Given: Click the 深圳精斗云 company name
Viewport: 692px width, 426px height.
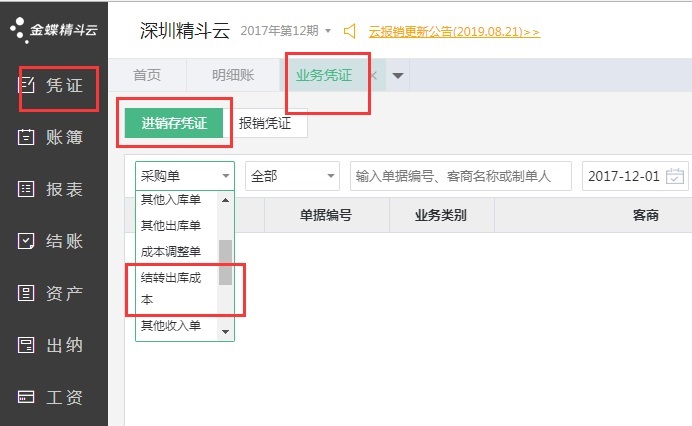Looking at the screenshot, I should point(185,30).
